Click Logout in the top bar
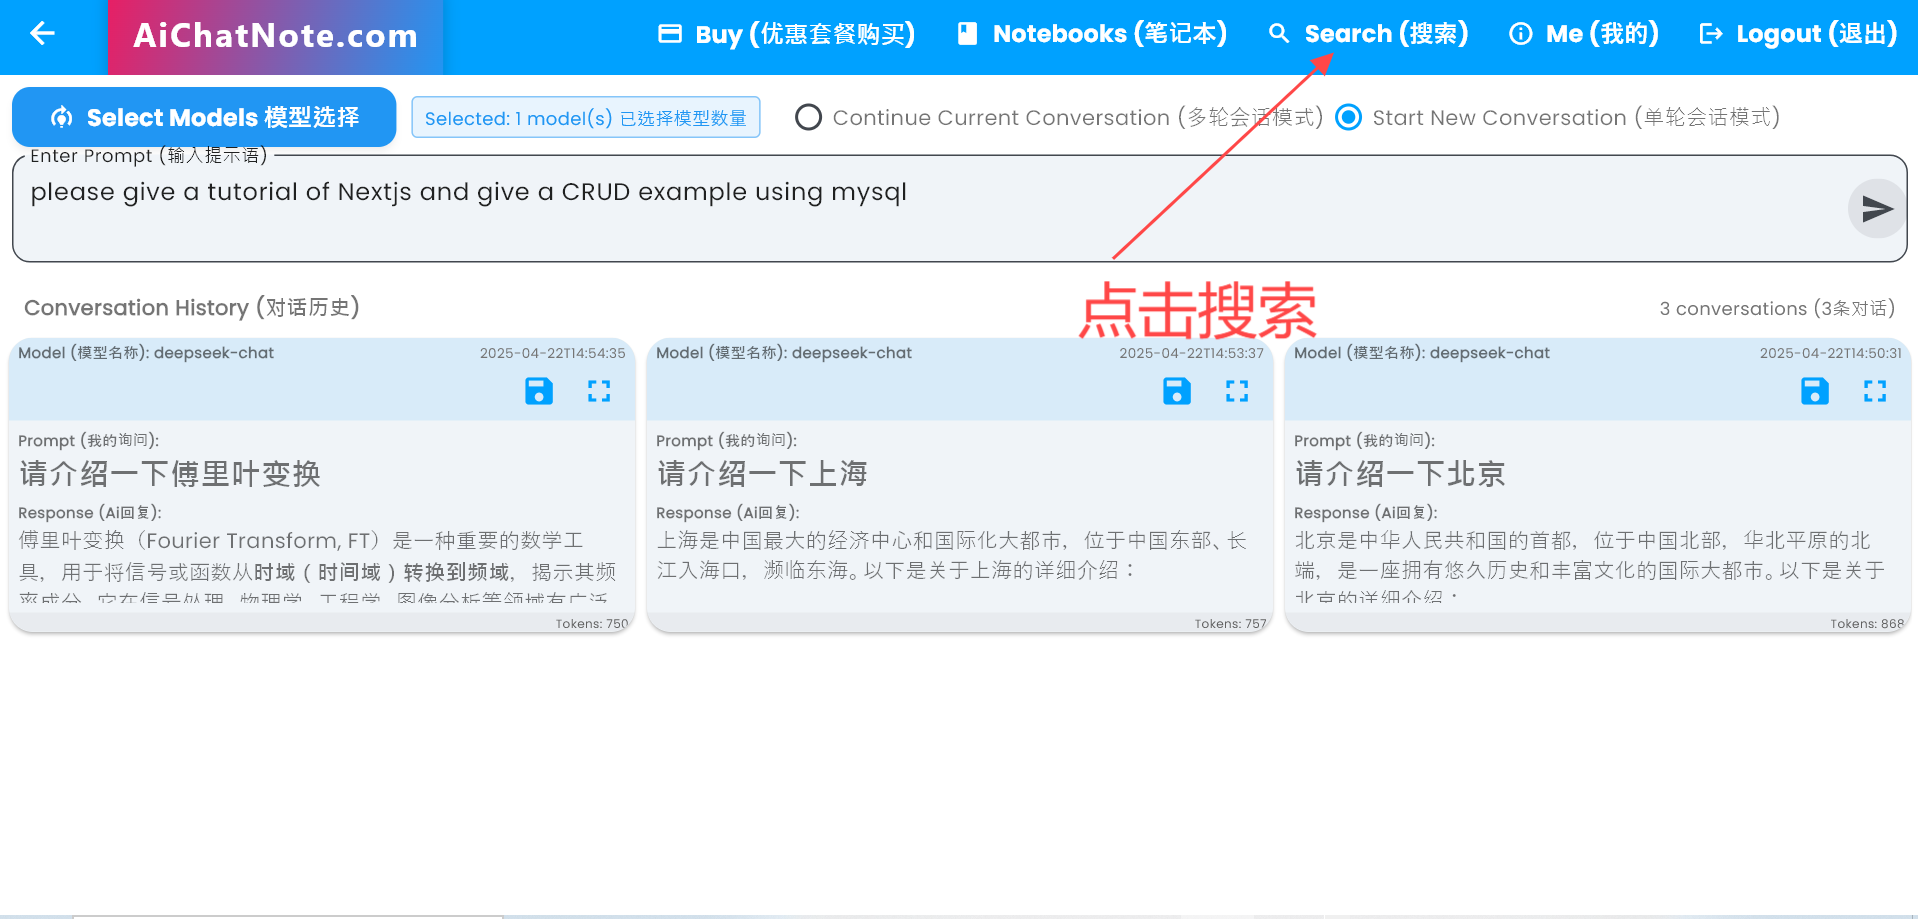This screenshot has height=919, width=1918. click(x=1798, y=34)
